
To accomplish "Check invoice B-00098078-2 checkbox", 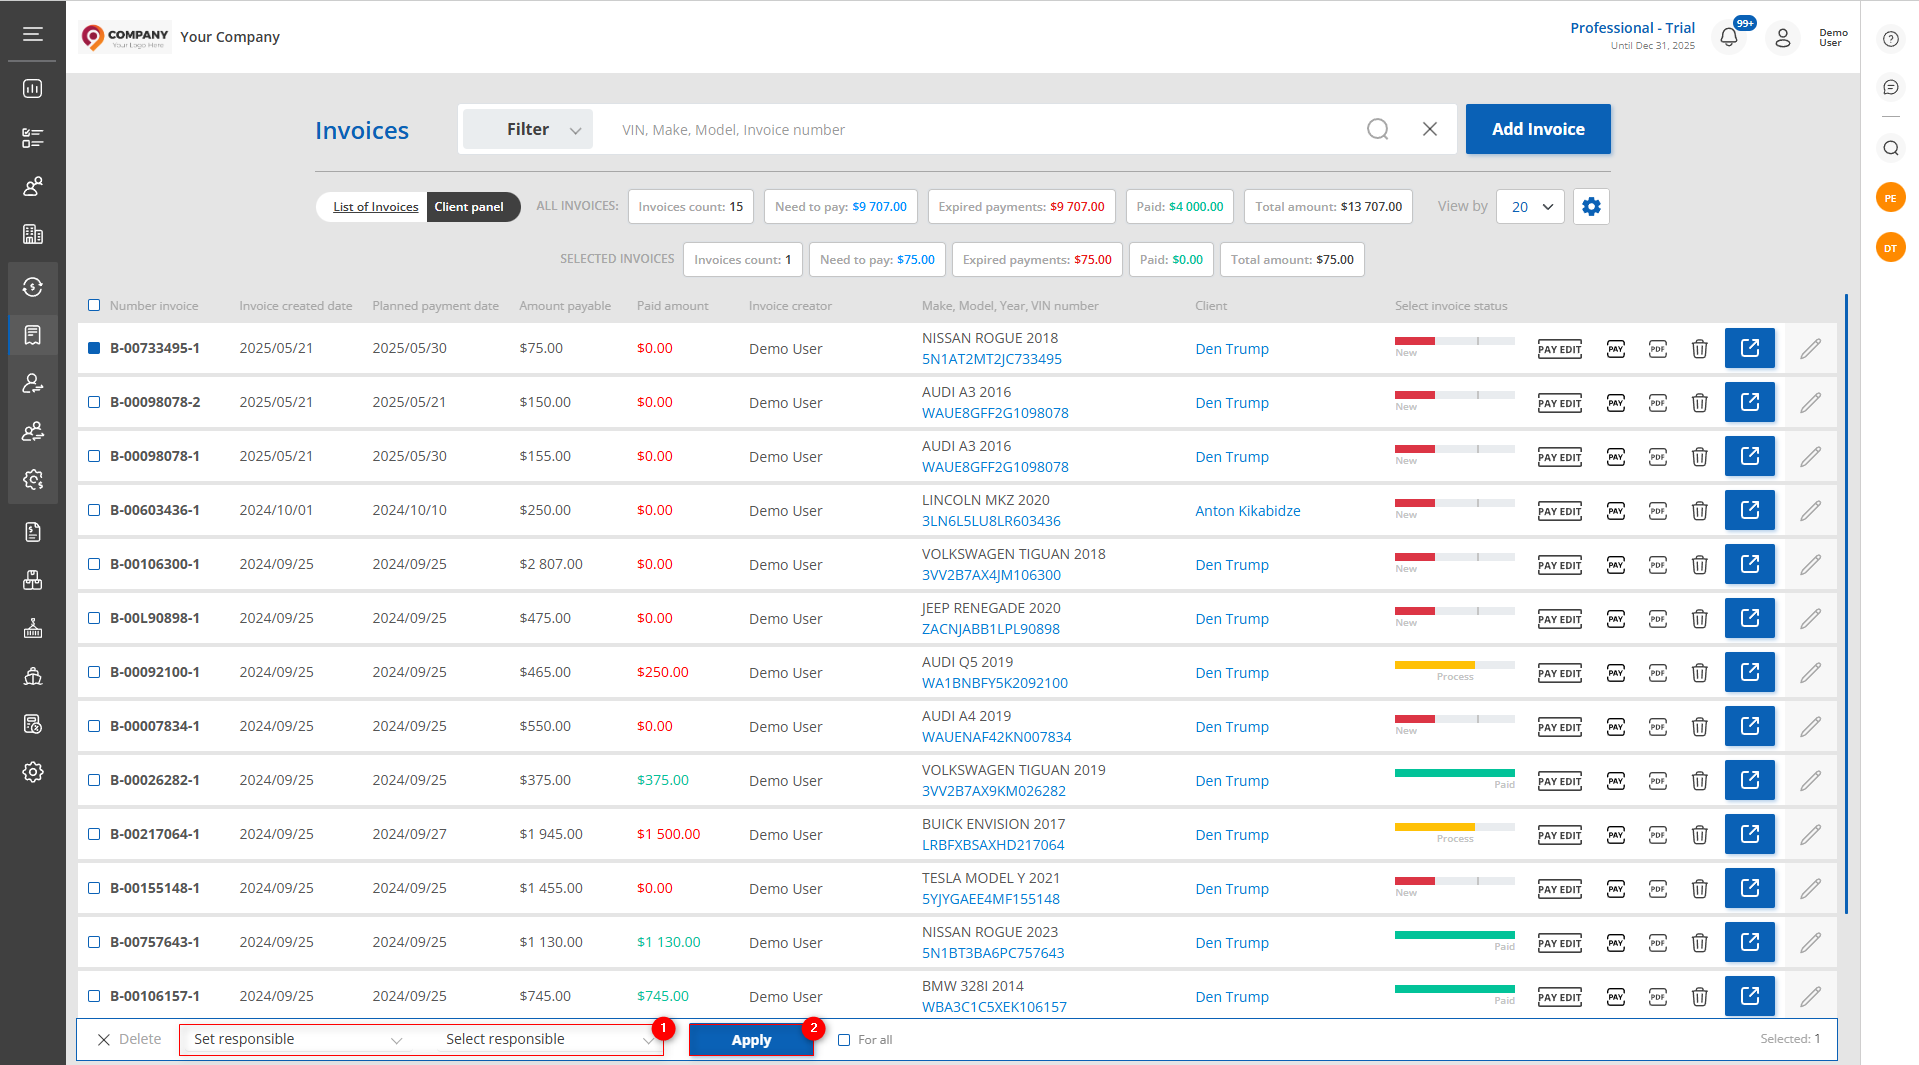I will (x=94, y=402).
